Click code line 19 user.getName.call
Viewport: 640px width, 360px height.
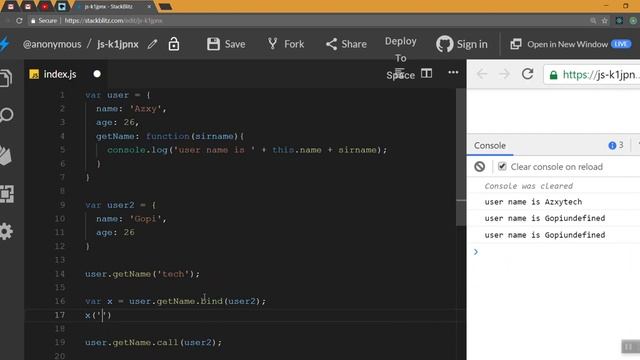(153, 342)
